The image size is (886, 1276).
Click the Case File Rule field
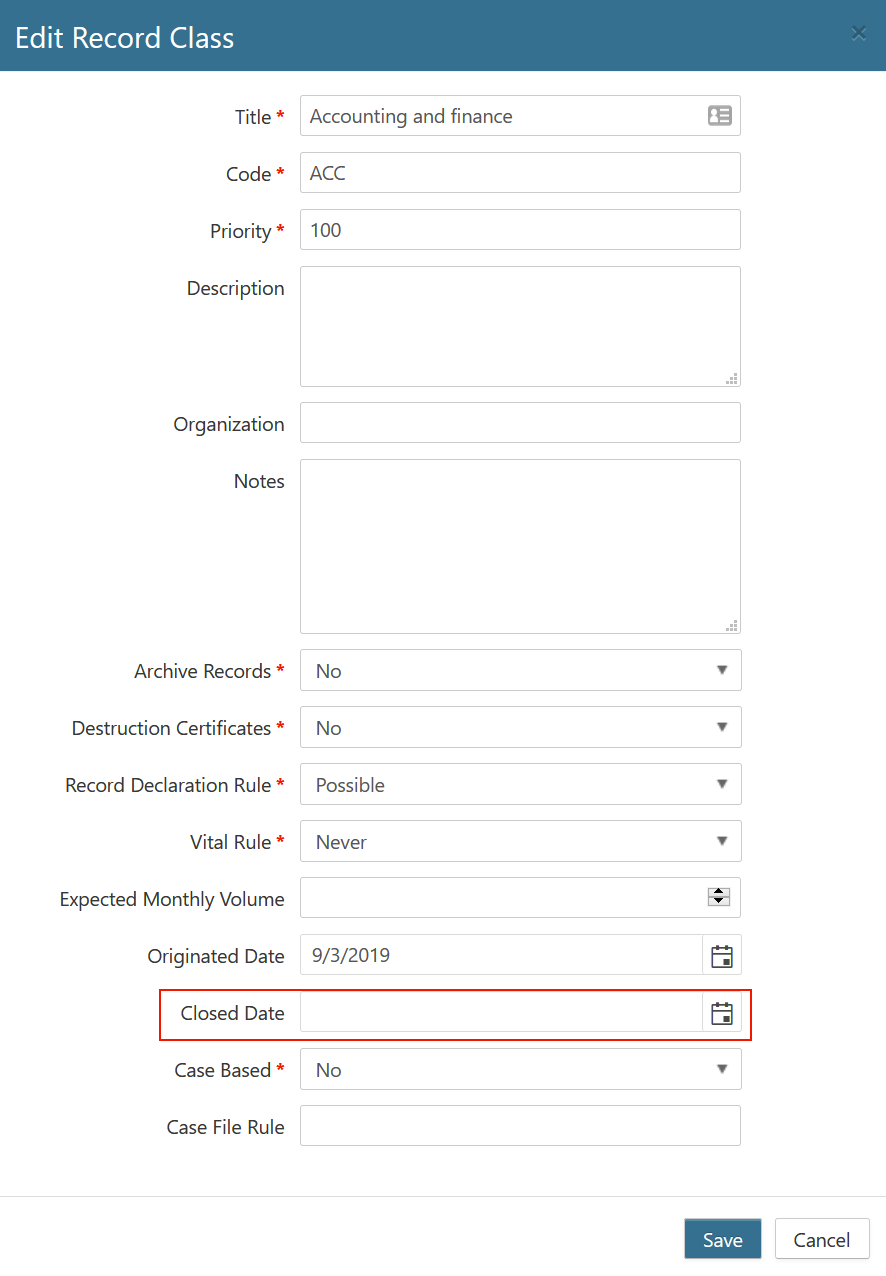click(x=520, y=1126)
